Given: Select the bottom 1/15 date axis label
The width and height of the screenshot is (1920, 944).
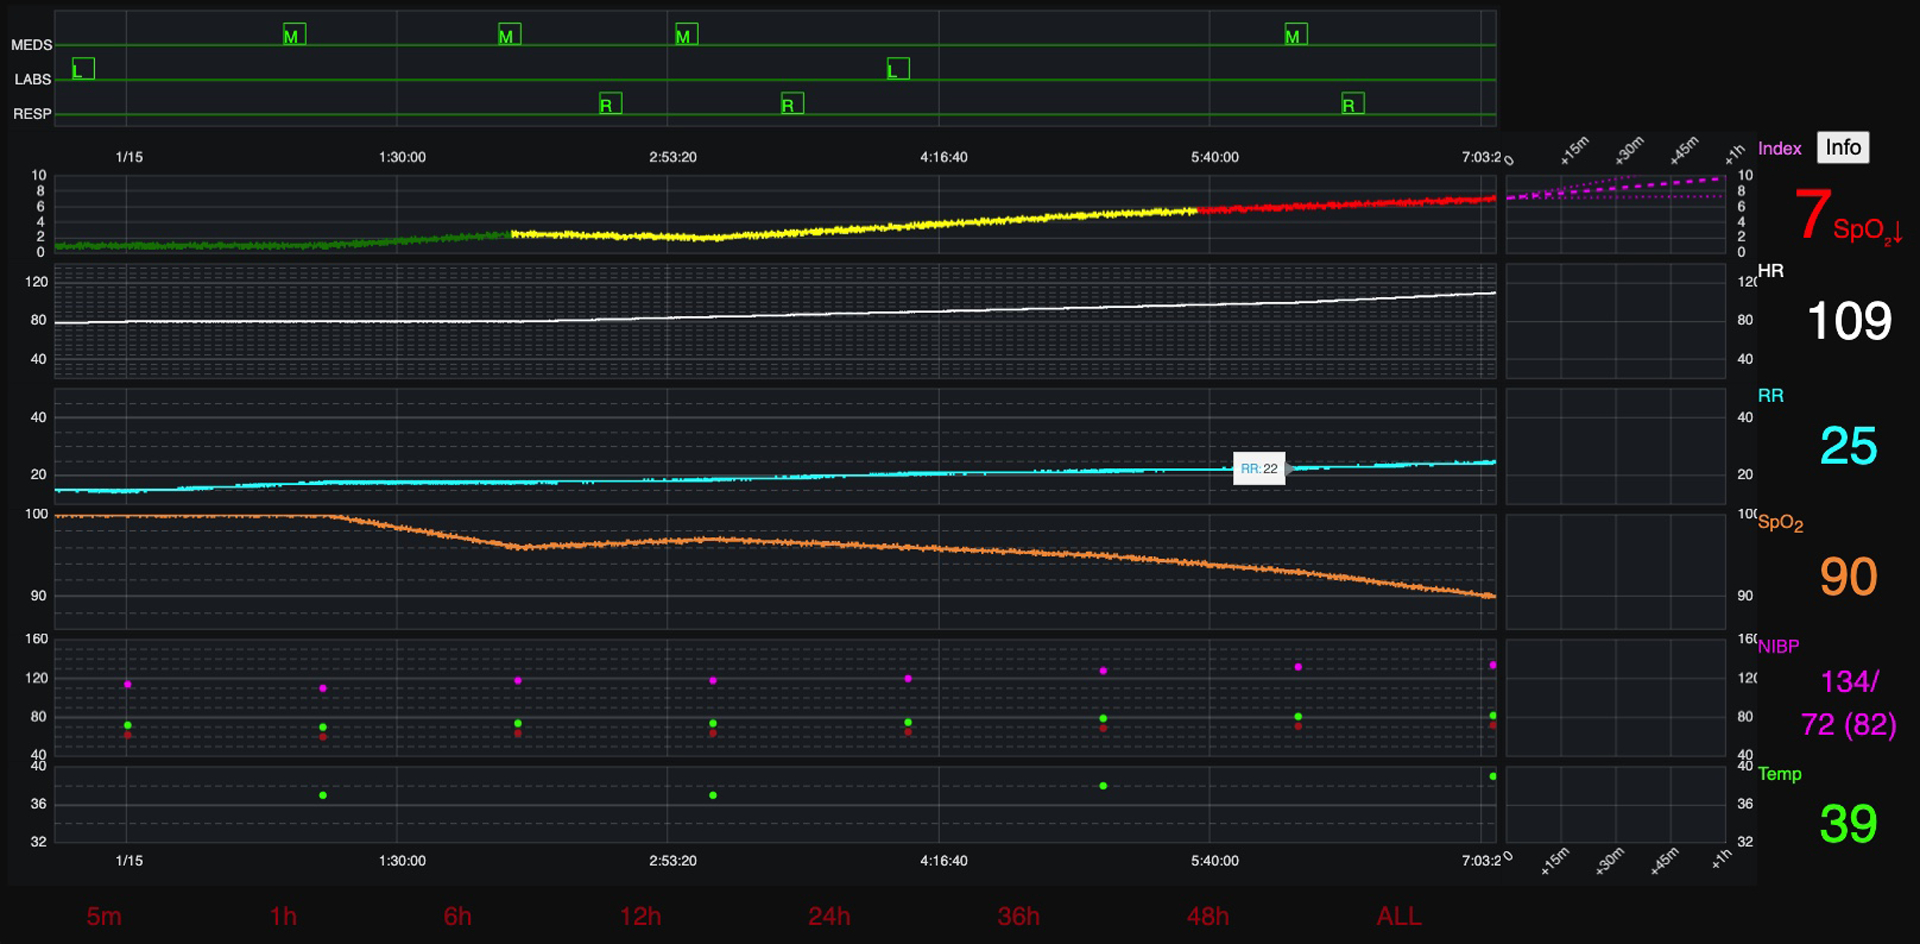Looking at the screenshot, I should (129, 860).
